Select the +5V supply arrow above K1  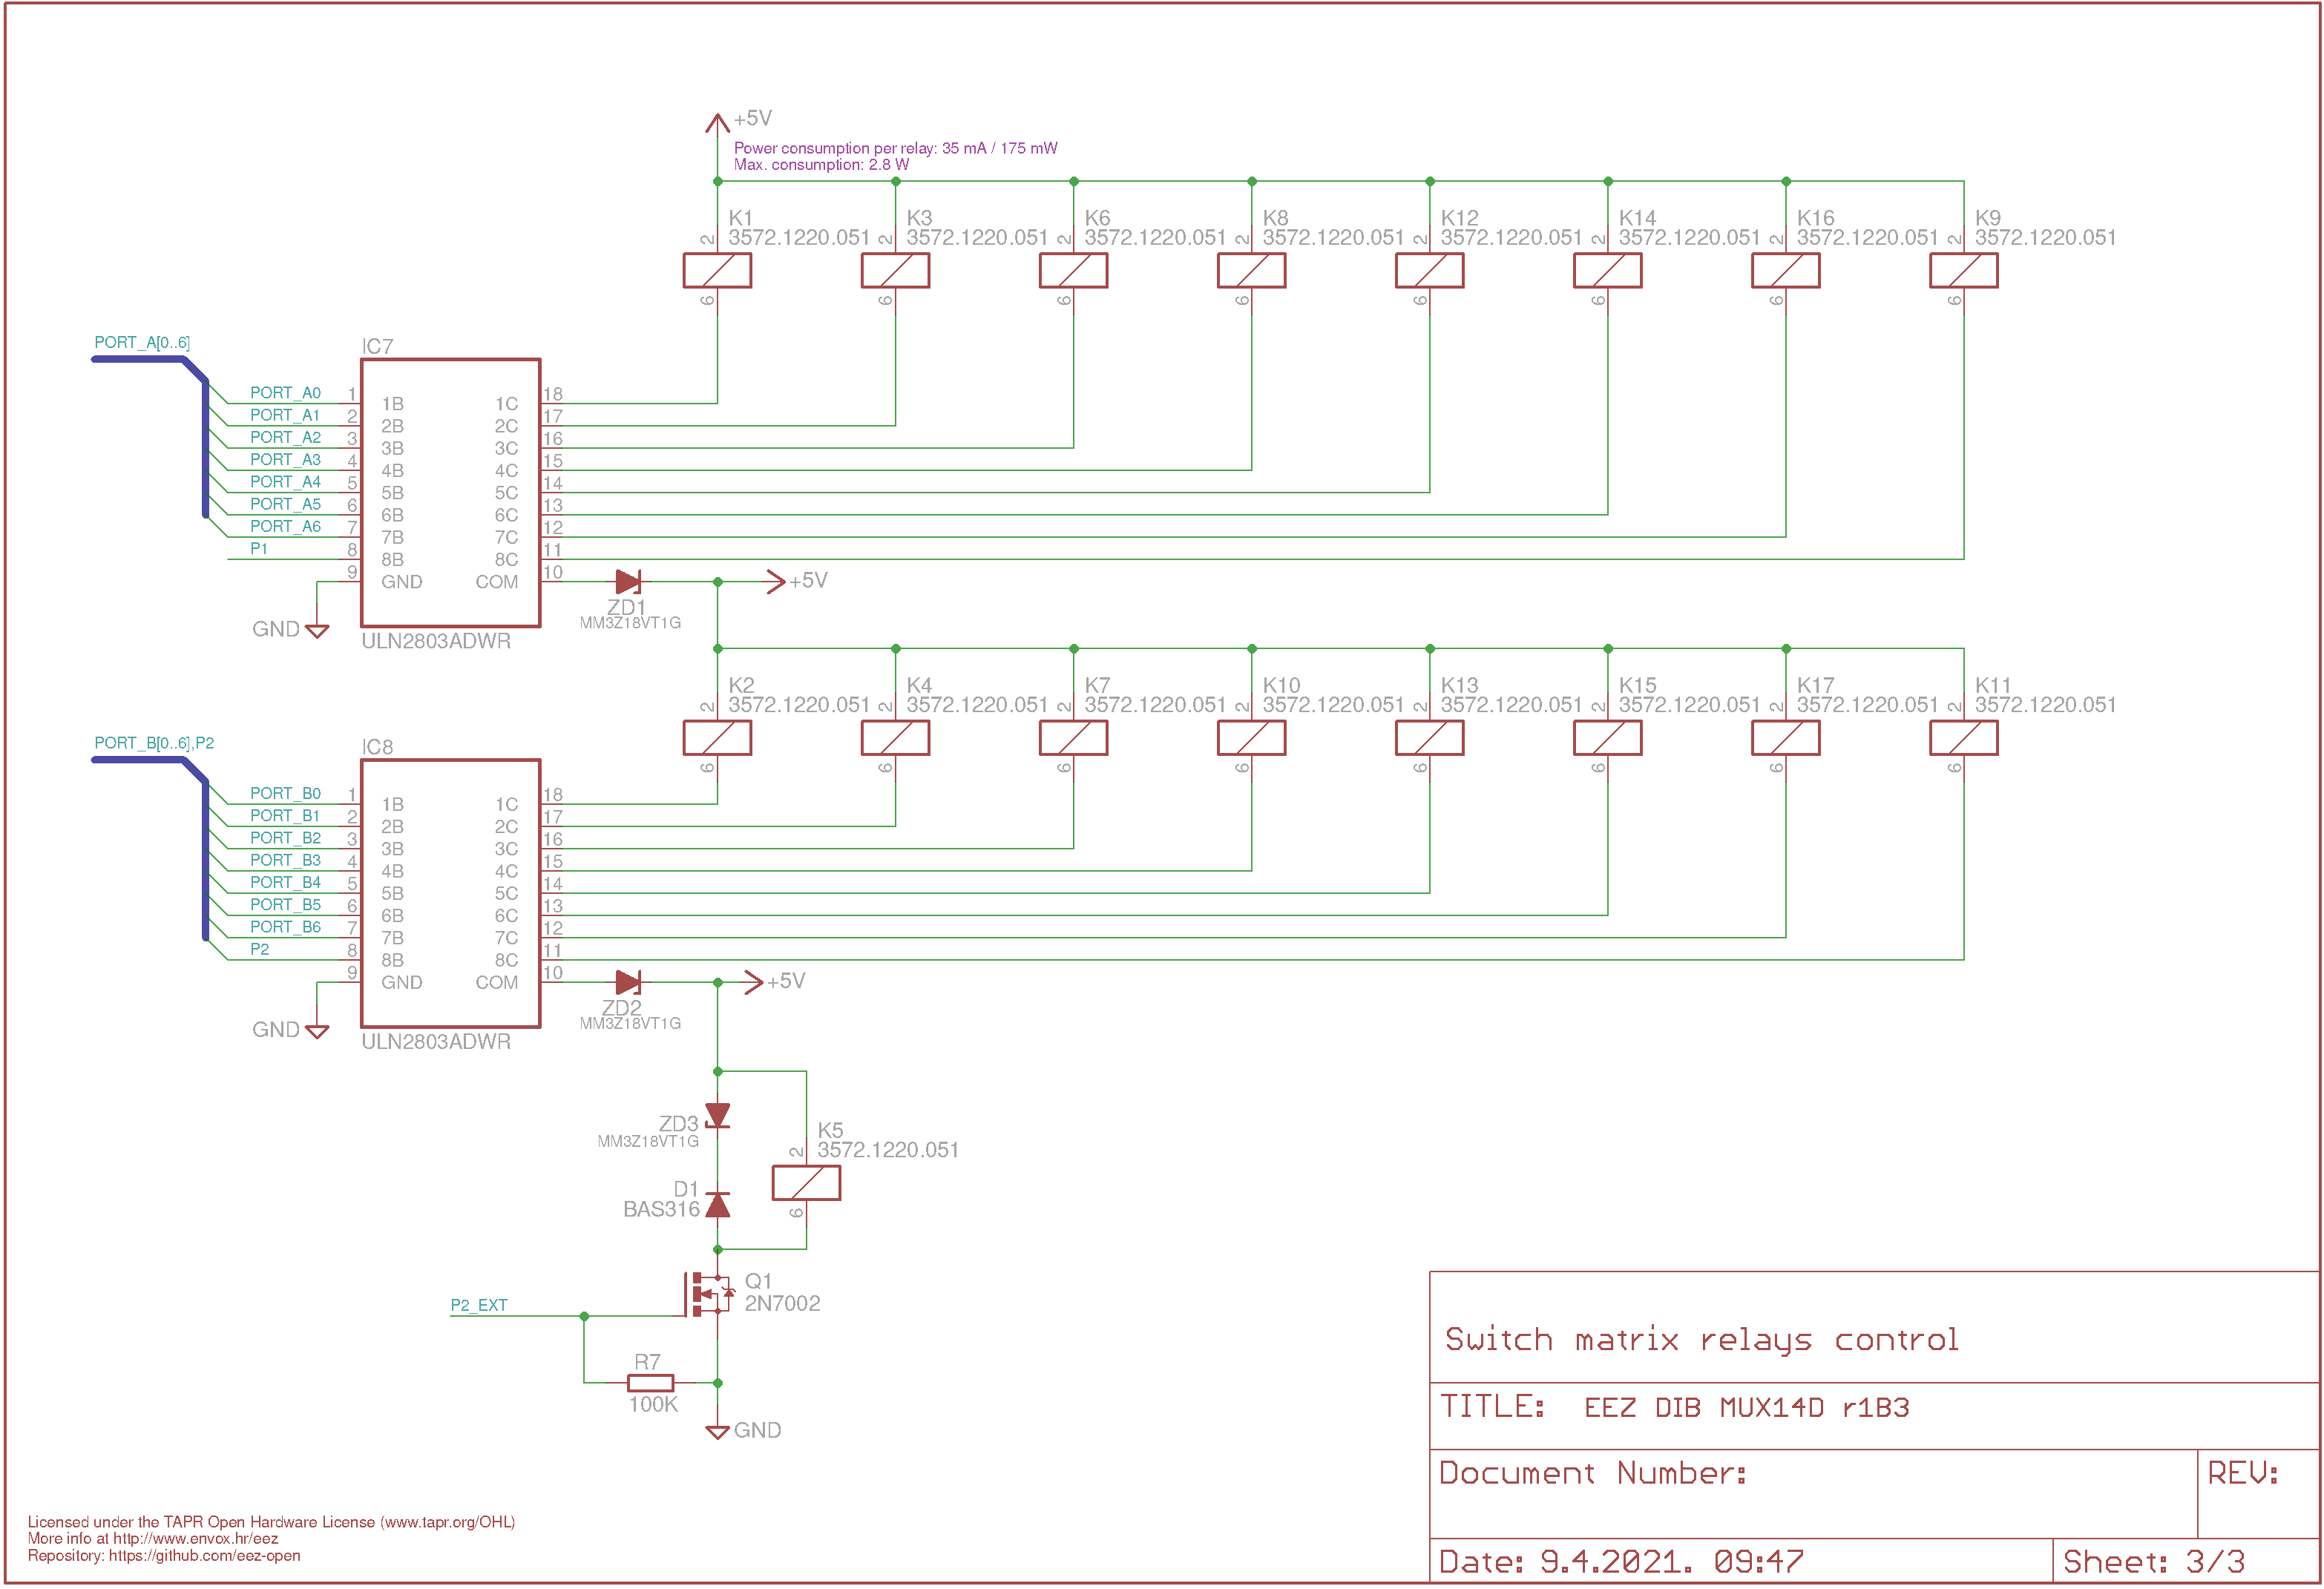(x=717, y=123)
